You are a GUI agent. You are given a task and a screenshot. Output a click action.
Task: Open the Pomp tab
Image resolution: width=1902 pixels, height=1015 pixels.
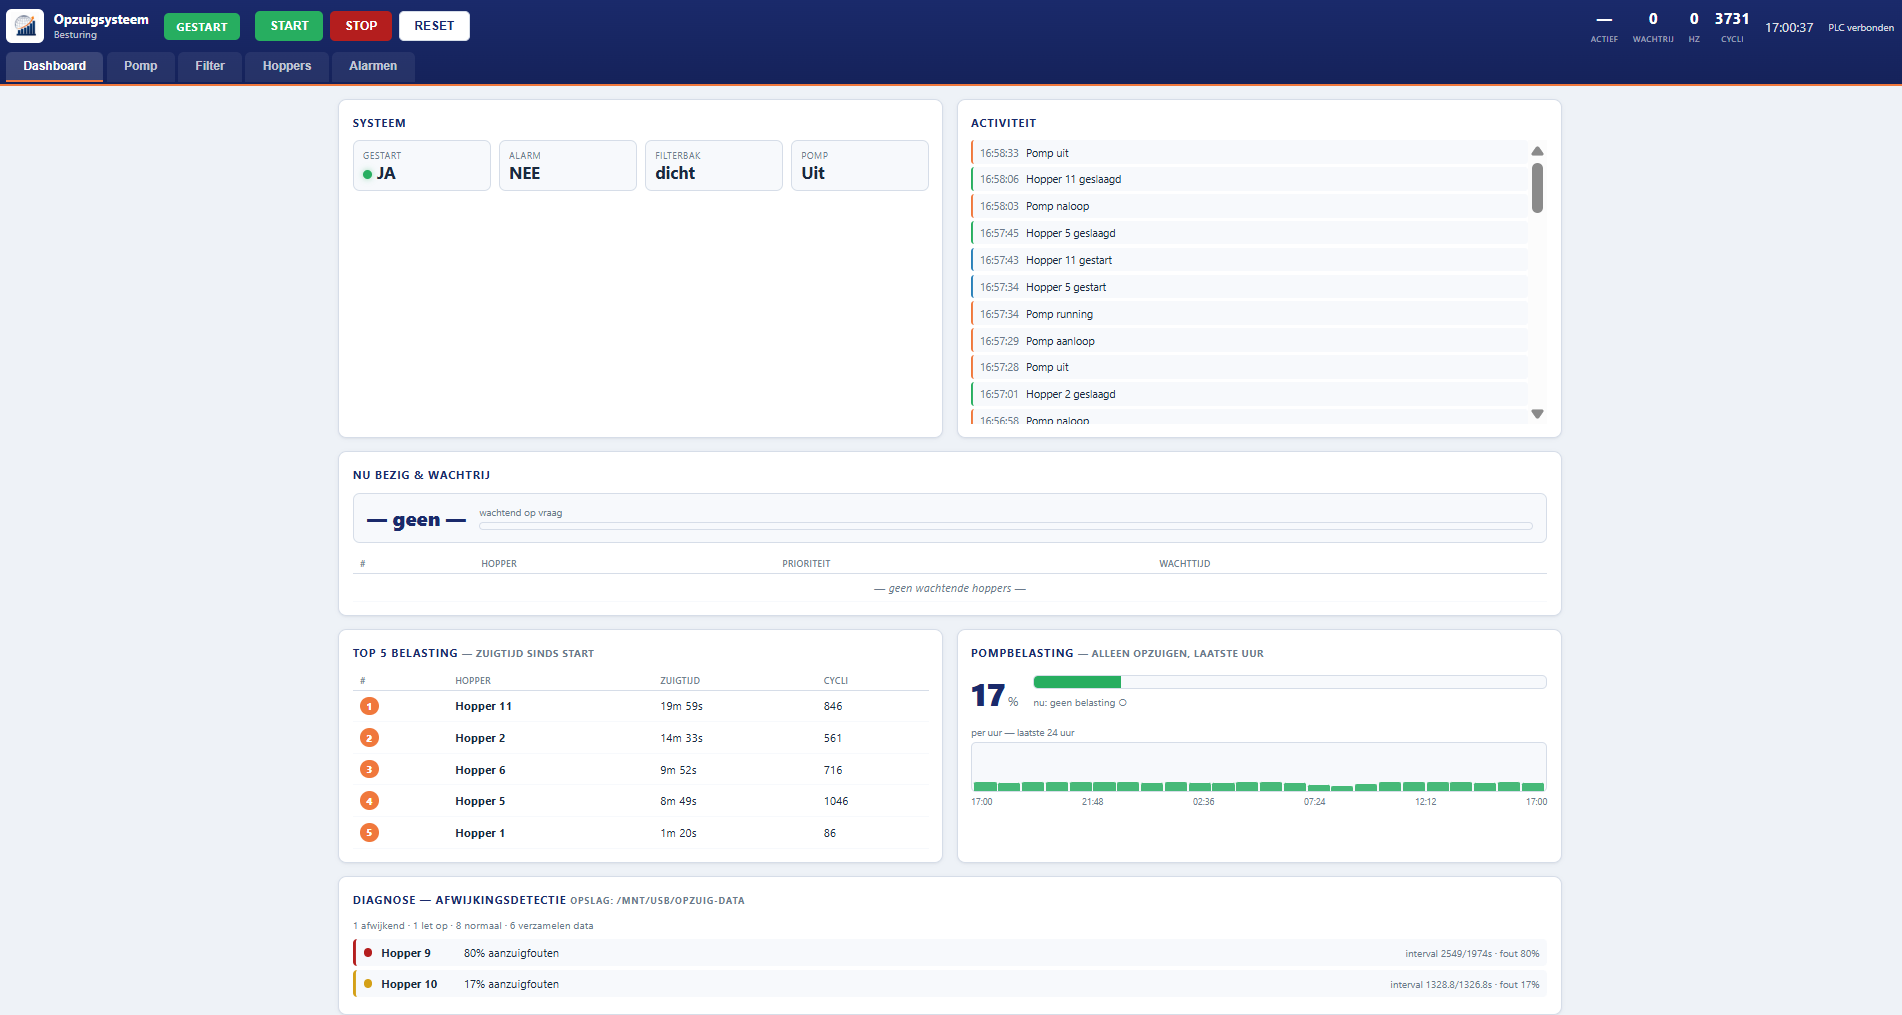coord(141,66)
